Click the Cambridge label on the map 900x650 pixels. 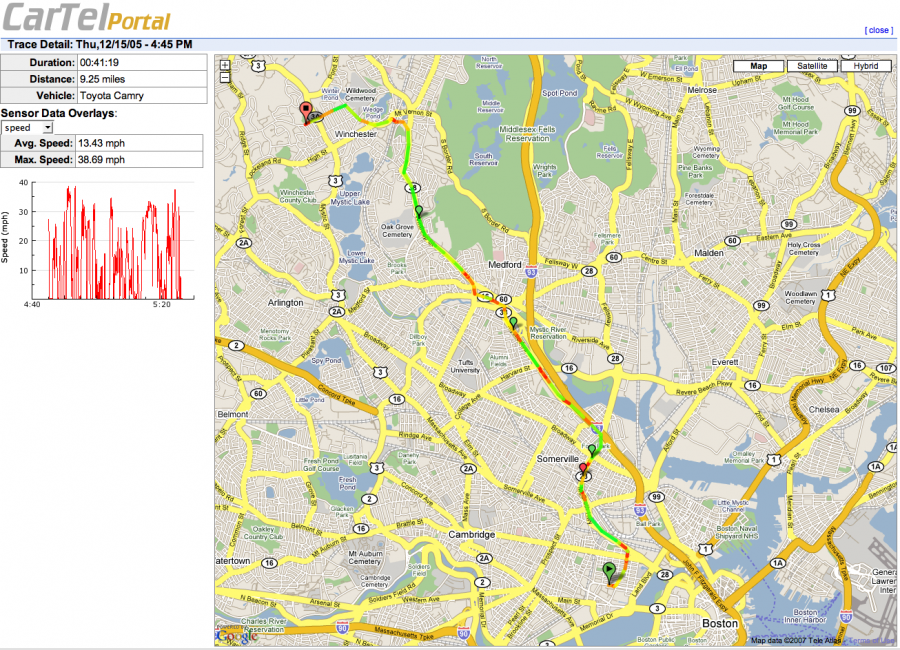click(471, 535)
